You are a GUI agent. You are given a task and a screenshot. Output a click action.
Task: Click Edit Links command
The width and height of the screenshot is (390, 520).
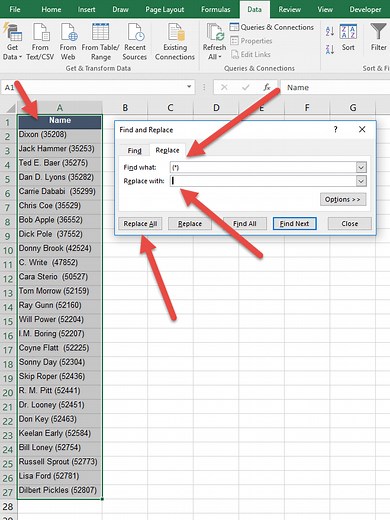coord(250,54)
